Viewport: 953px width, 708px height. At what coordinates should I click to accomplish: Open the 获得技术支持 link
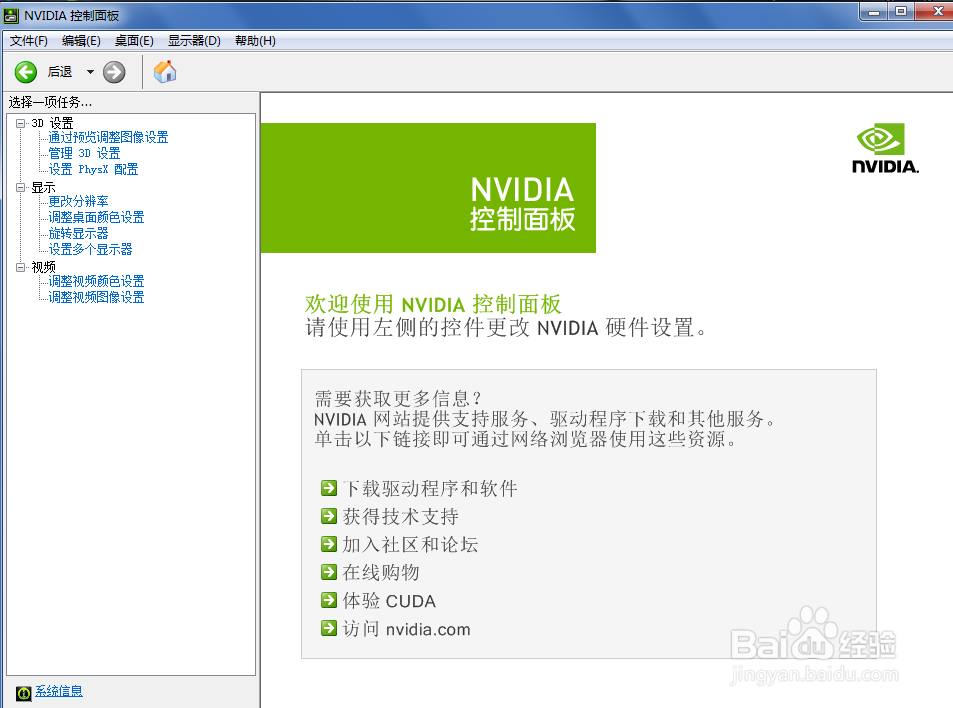pyautogui.click(x=401, y=517)
